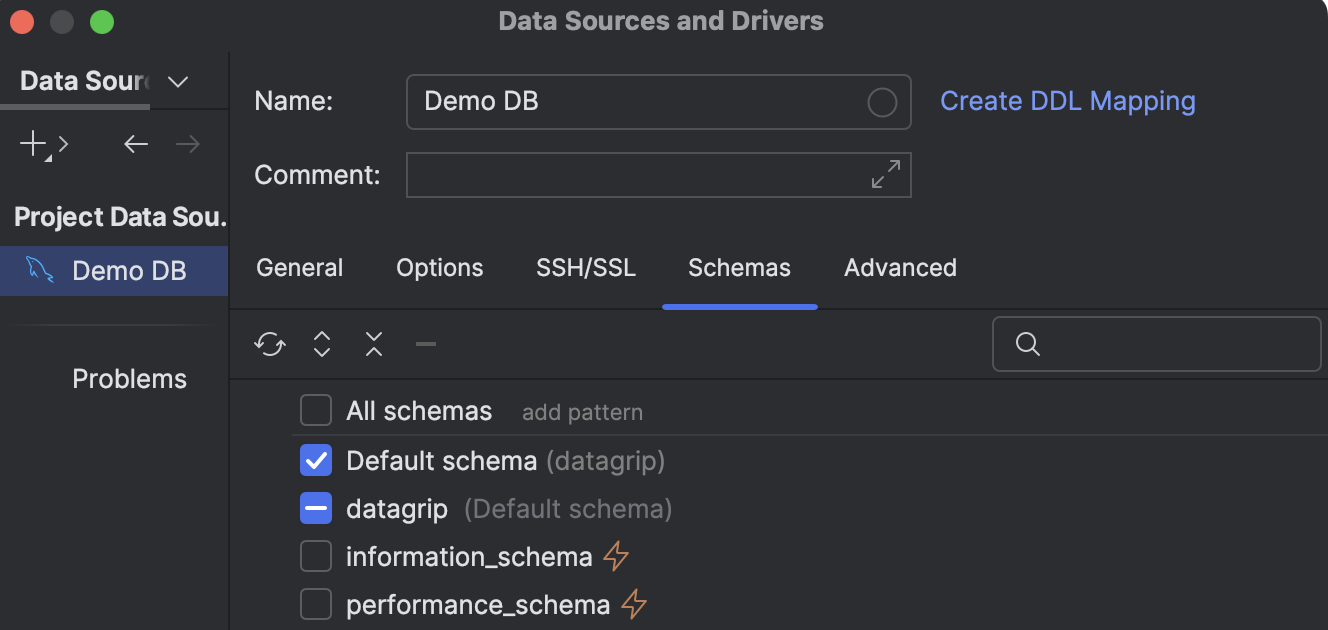Uncheck the Default schema checkbox
Viewport: 1328px width, 630px height.
point(316,459)
